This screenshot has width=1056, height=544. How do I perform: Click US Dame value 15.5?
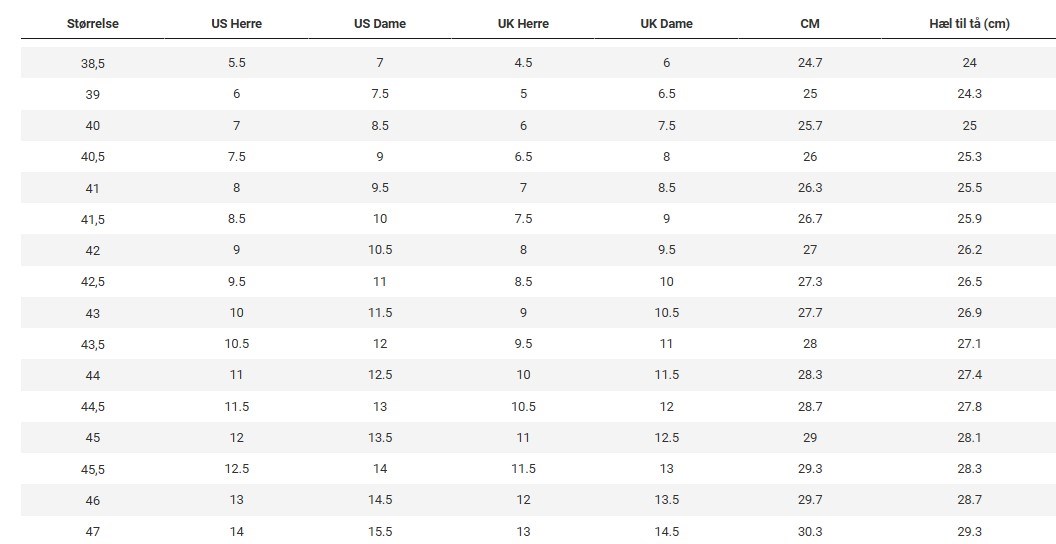pyautogui.click(x=380, y=531)
